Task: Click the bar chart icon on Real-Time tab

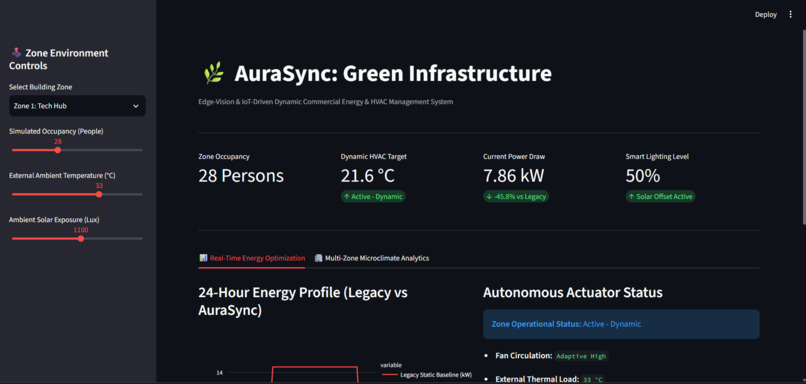Action: [204, 258]
